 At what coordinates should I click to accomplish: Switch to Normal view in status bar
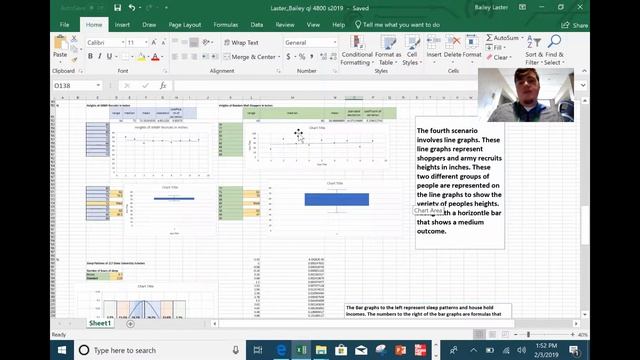click(479, 335)
